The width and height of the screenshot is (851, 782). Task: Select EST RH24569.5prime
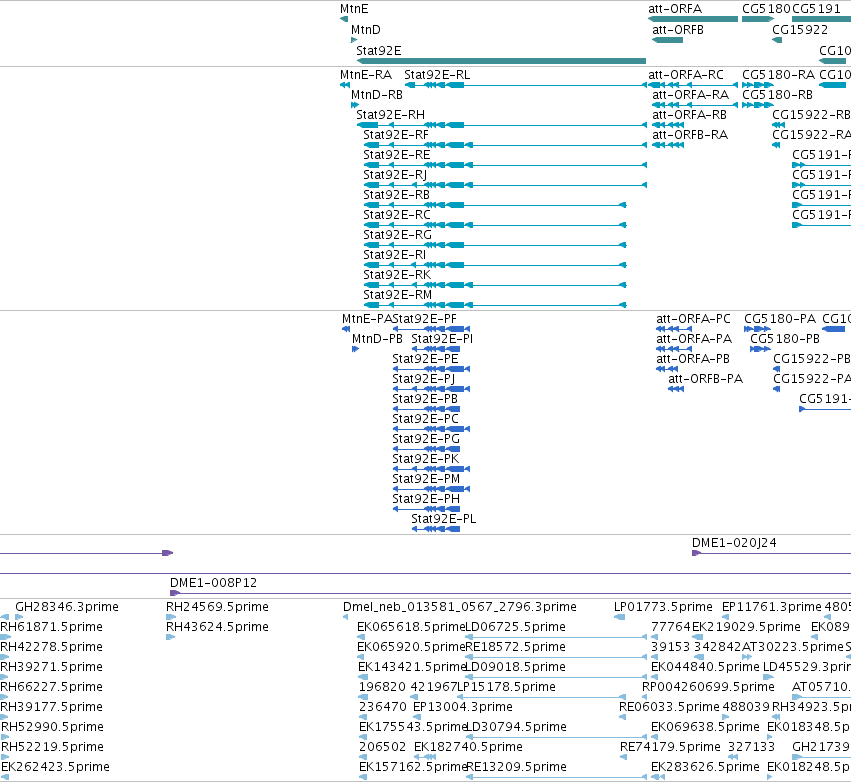[217, 607]
